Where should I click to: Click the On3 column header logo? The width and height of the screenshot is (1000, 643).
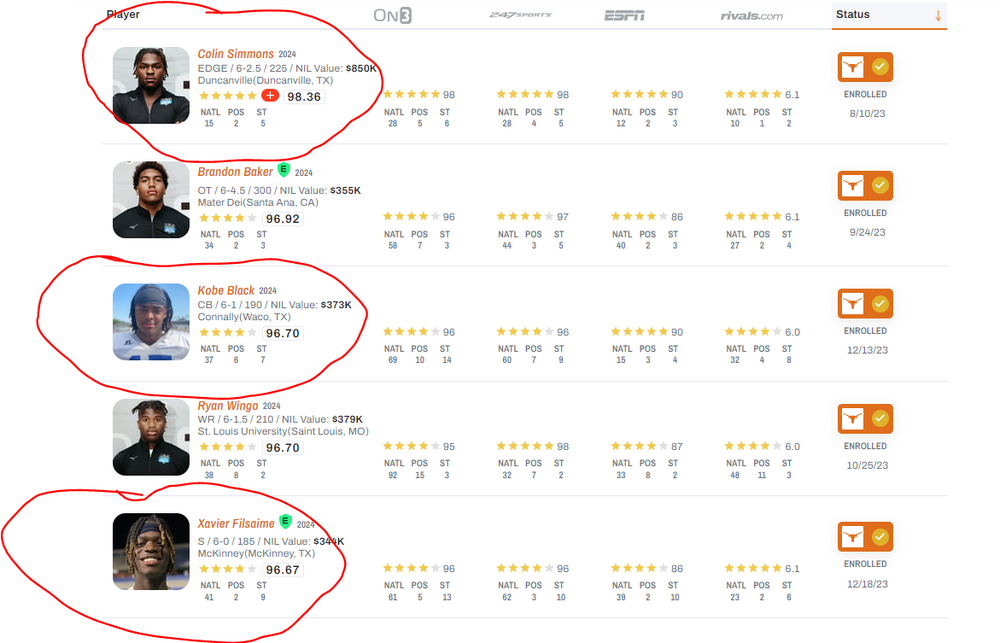[x=392, y=15]
